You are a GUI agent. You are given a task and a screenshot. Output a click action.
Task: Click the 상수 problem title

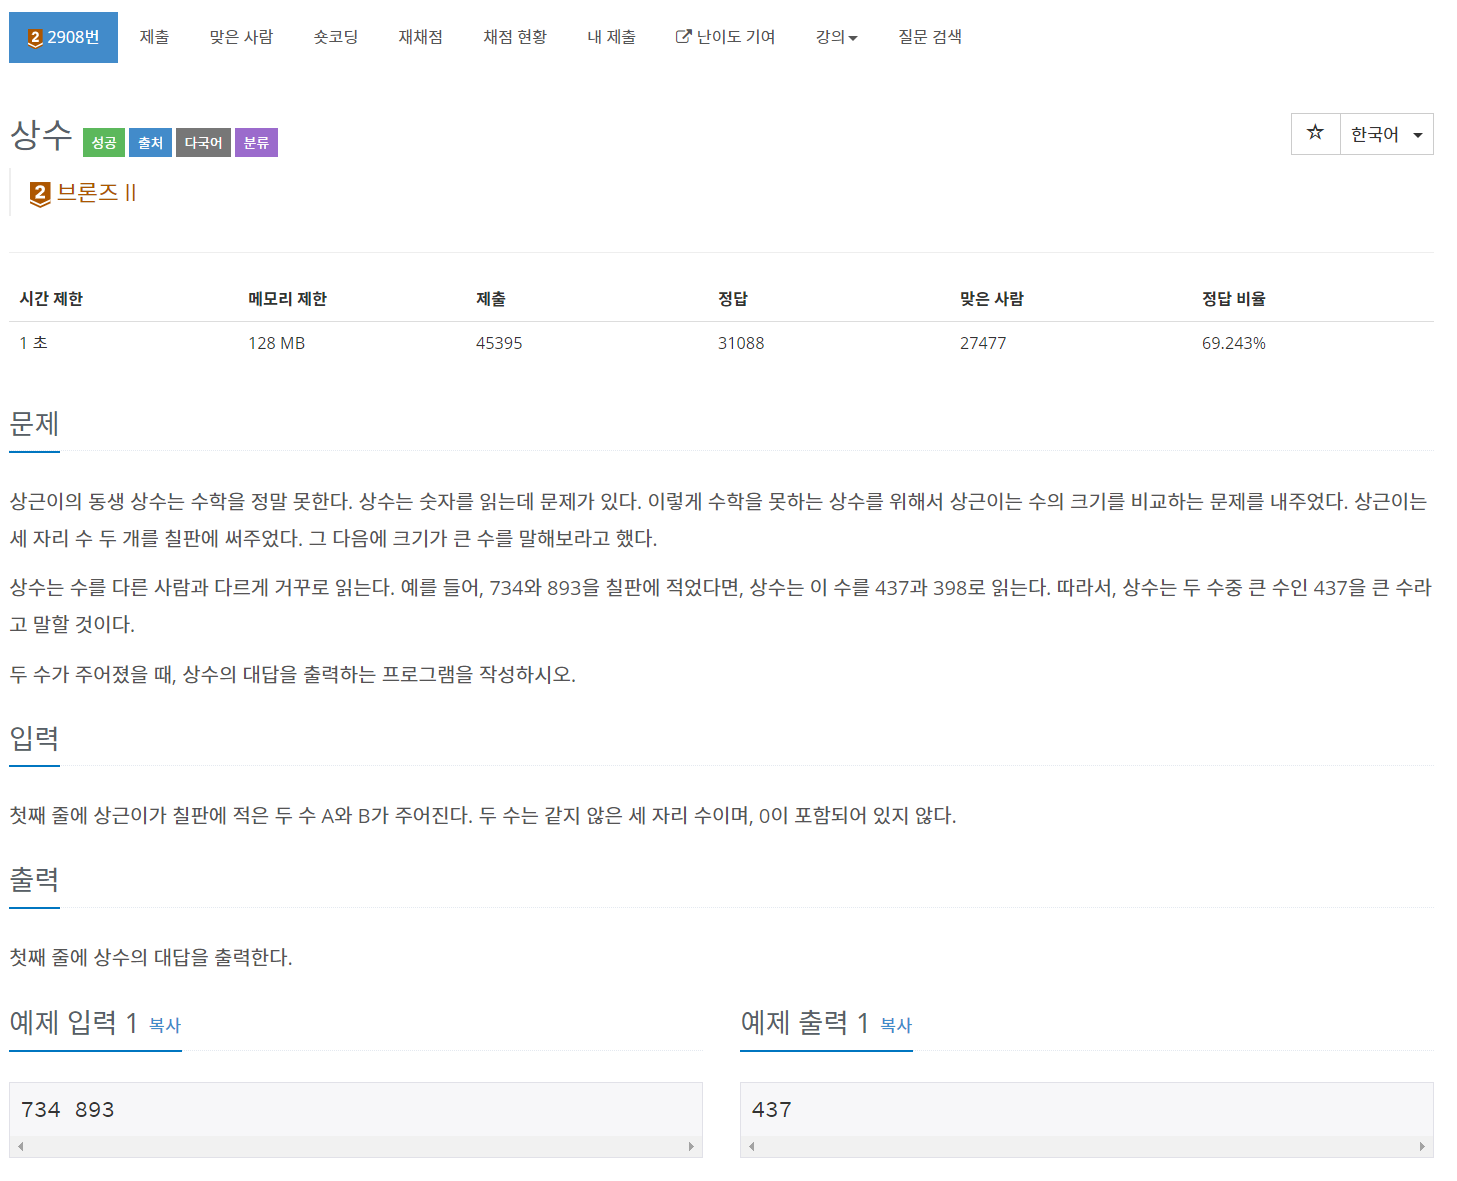point(41,135)
